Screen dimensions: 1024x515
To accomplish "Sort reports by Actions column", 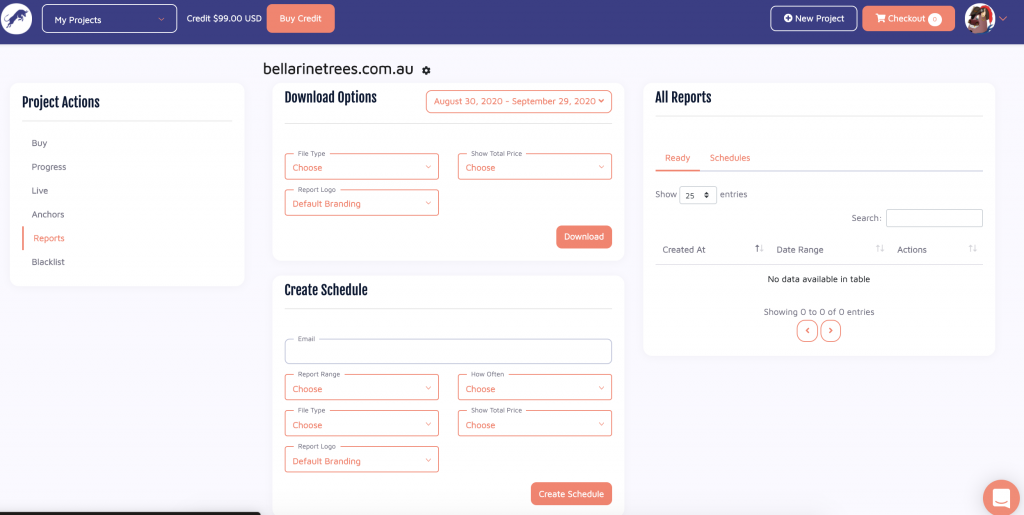I will [x=972, y=249].
